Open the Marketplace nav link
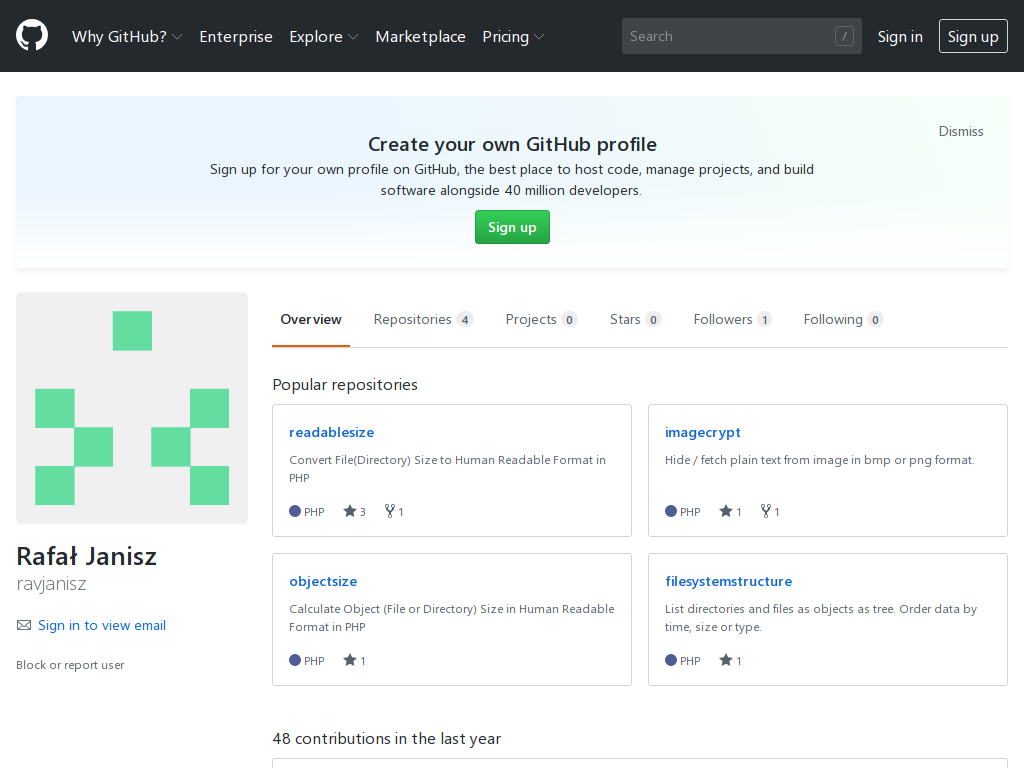The height and width of the screenshot is (768, 1024). (x=421, y=37)
